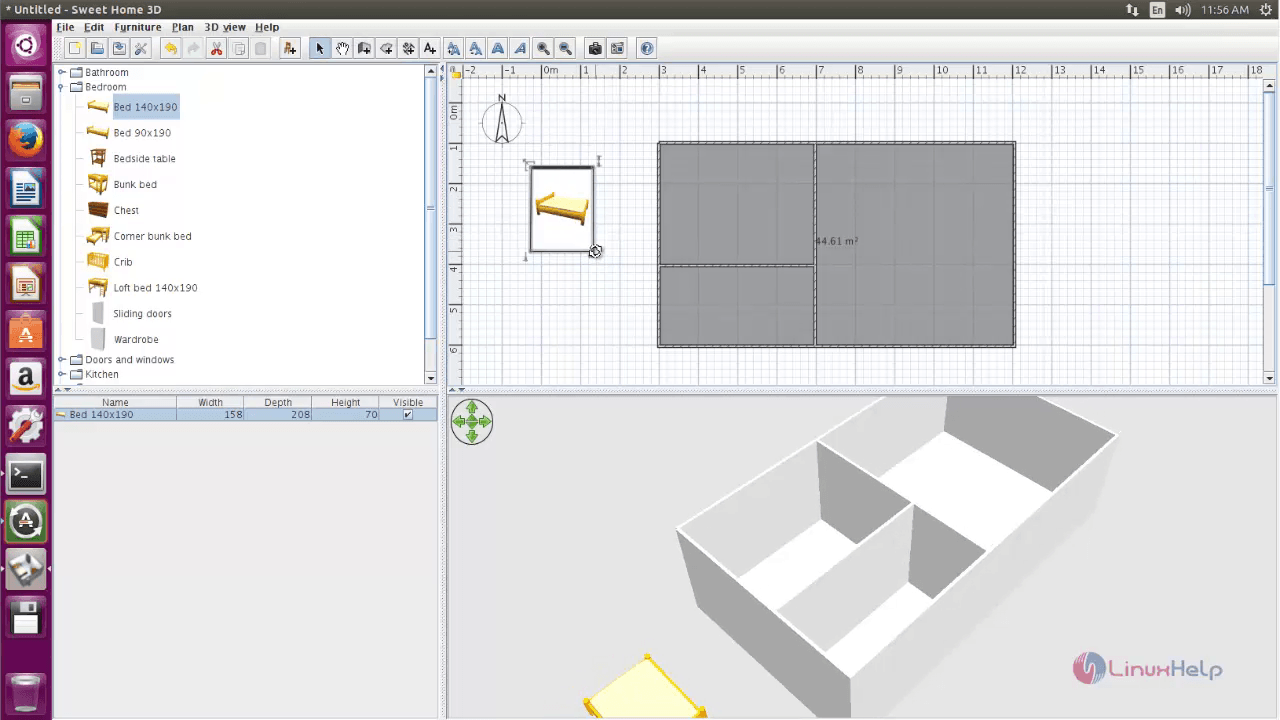Select the Create dimensions tool
Image resolution: width=1280 pixels, height=720 pixels.
[x=408, y=48]
